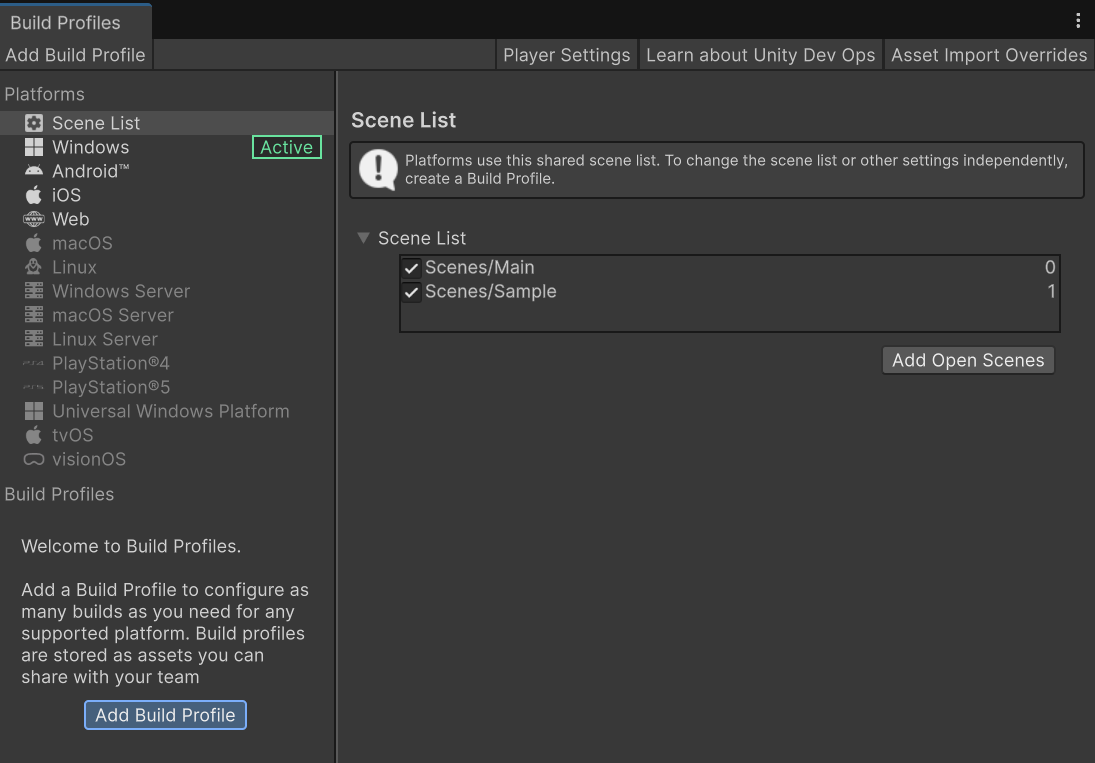This screenshot has height=763, width=1095.
Task: Open Learn about Unity Dev Ops
Action: [760, 55]
